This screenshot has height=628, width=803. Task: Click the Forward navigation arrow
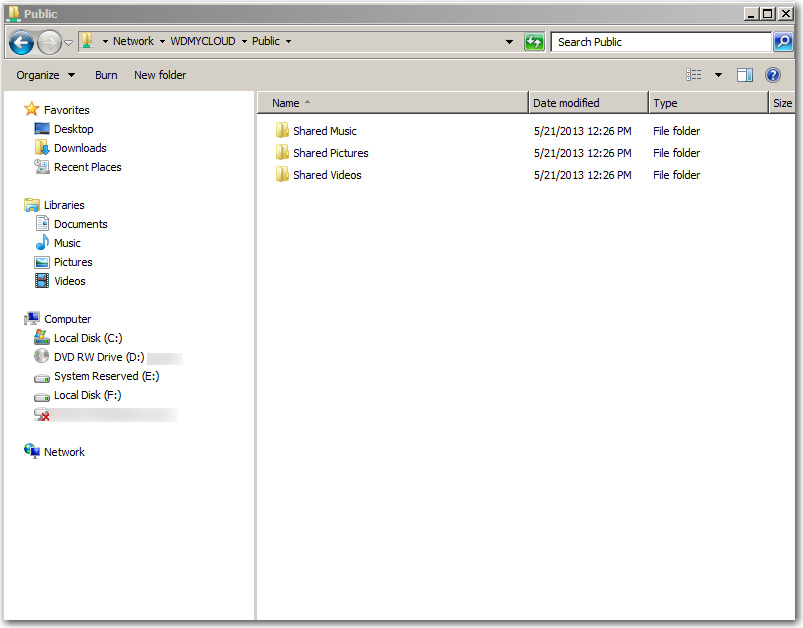(50, 42)
